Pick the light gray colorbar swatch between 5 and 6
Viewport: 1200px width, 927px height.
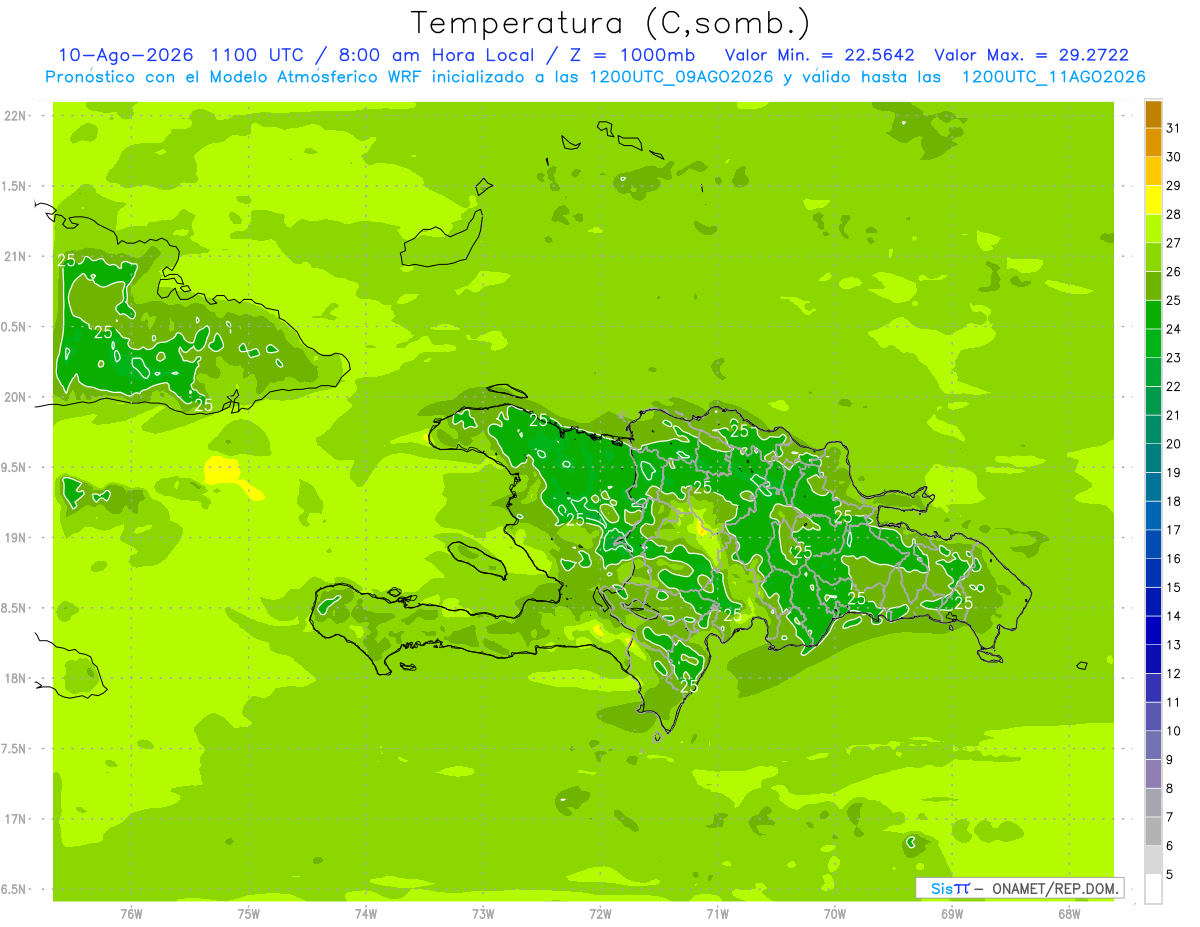click(1153, 860)
